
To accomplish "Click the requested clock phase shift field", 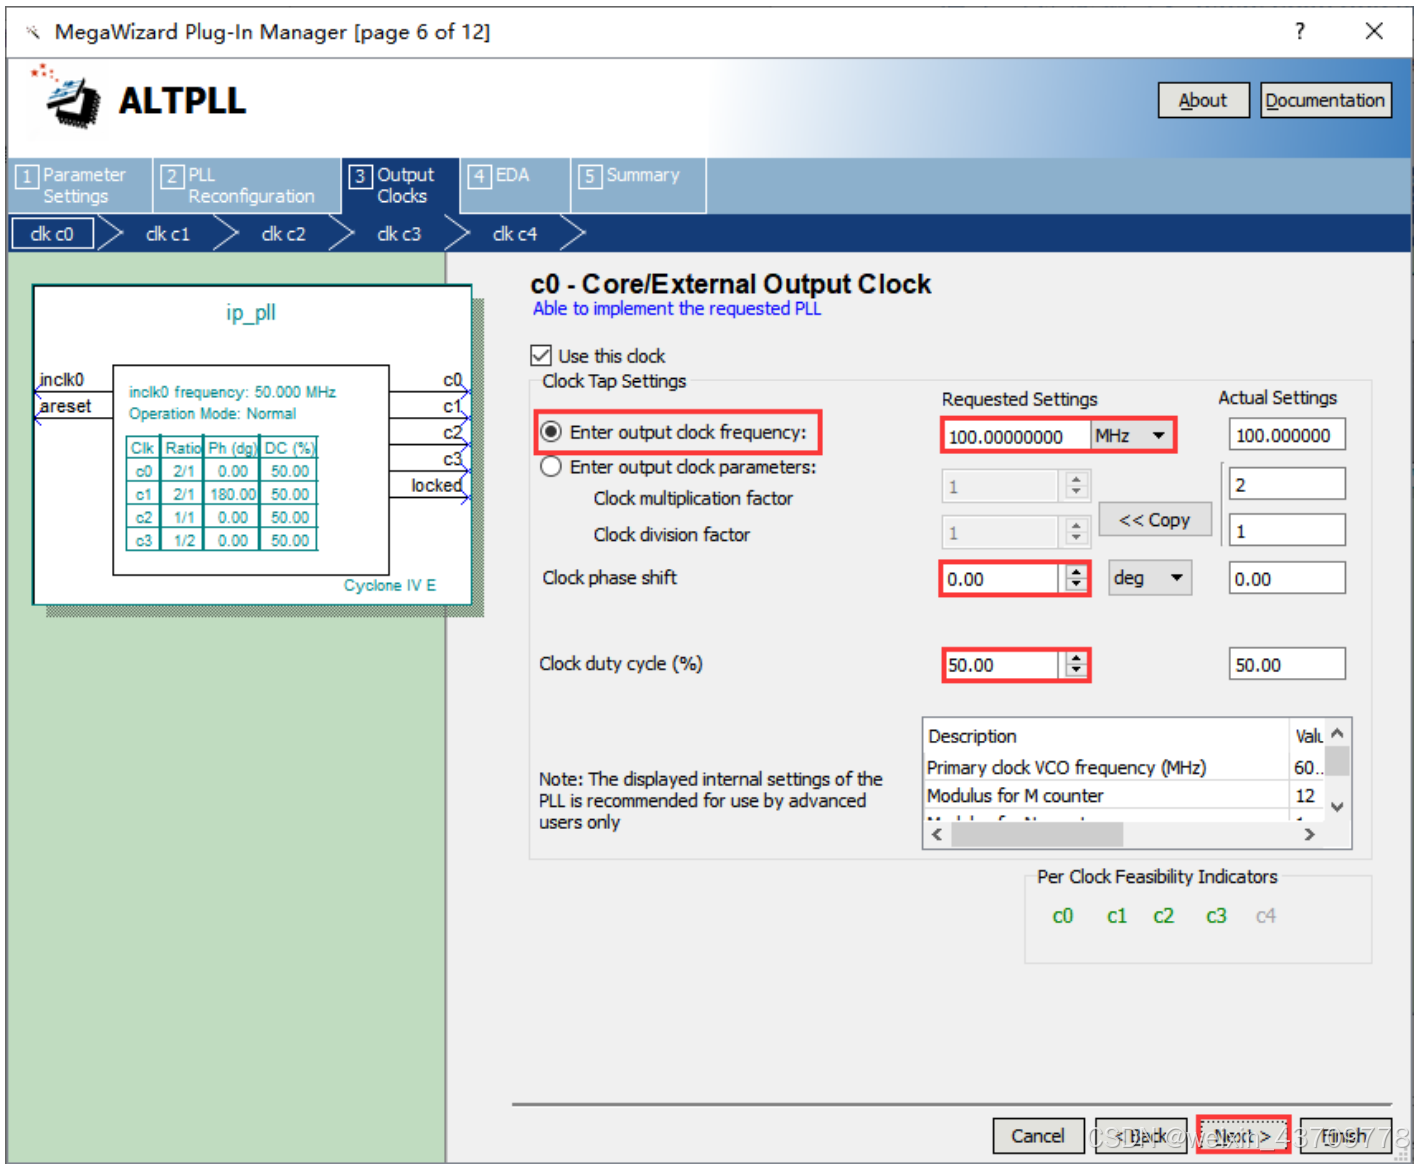I will [x=1001, y=579].
